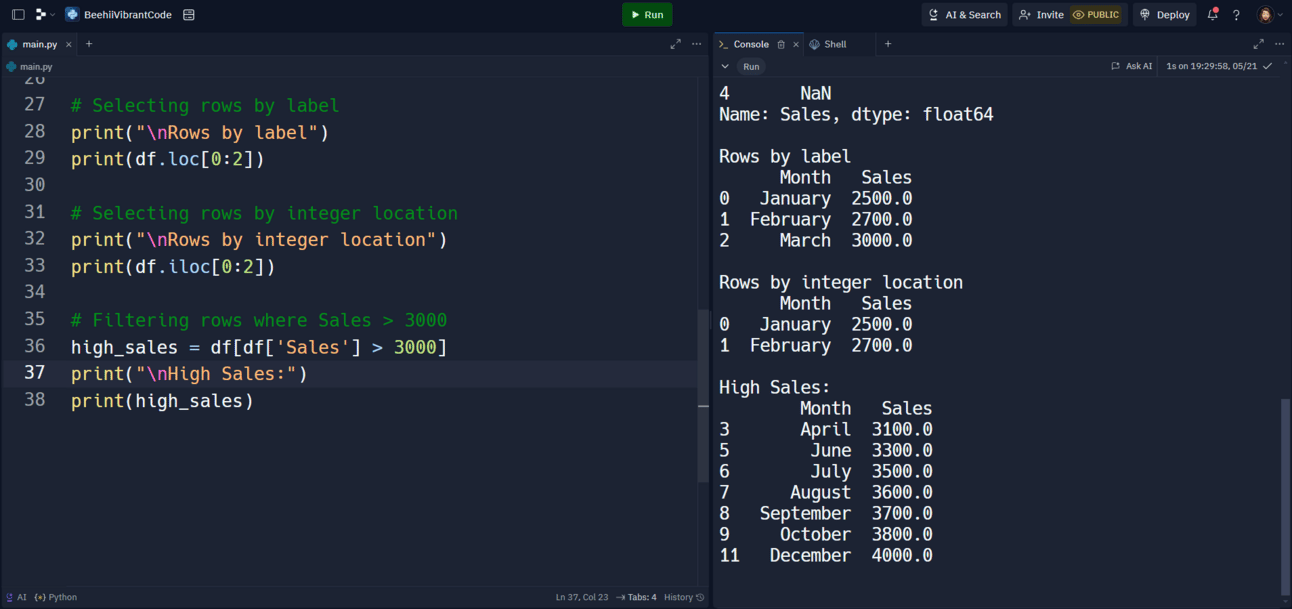Click the "High Sales:" console heading
This screenshot has height=609, width=1292.
[x=775, y=387]
